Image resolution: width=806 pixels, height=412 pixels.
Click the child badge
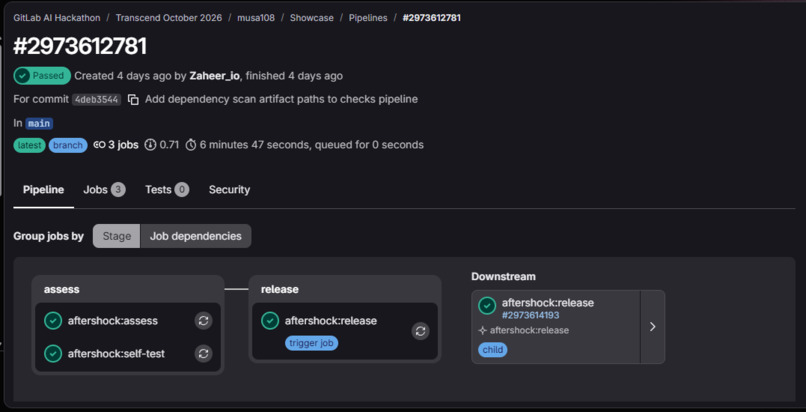(493, 350)
